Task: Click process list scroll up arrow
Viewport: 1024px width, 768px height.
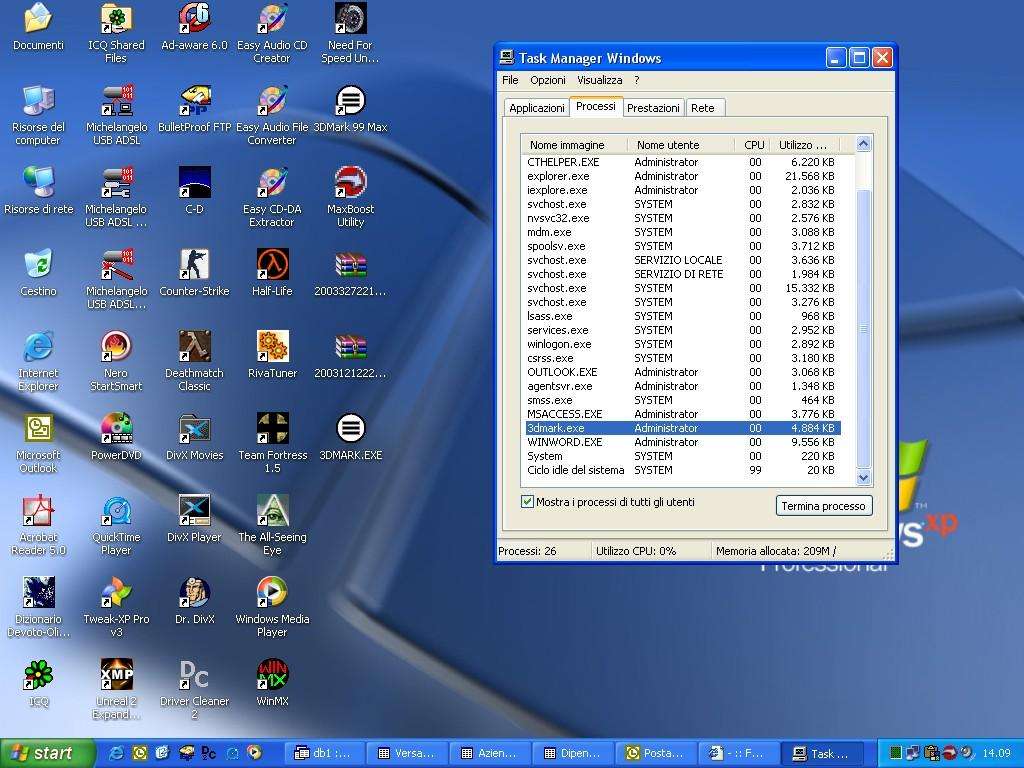Action: click(863, 144)
